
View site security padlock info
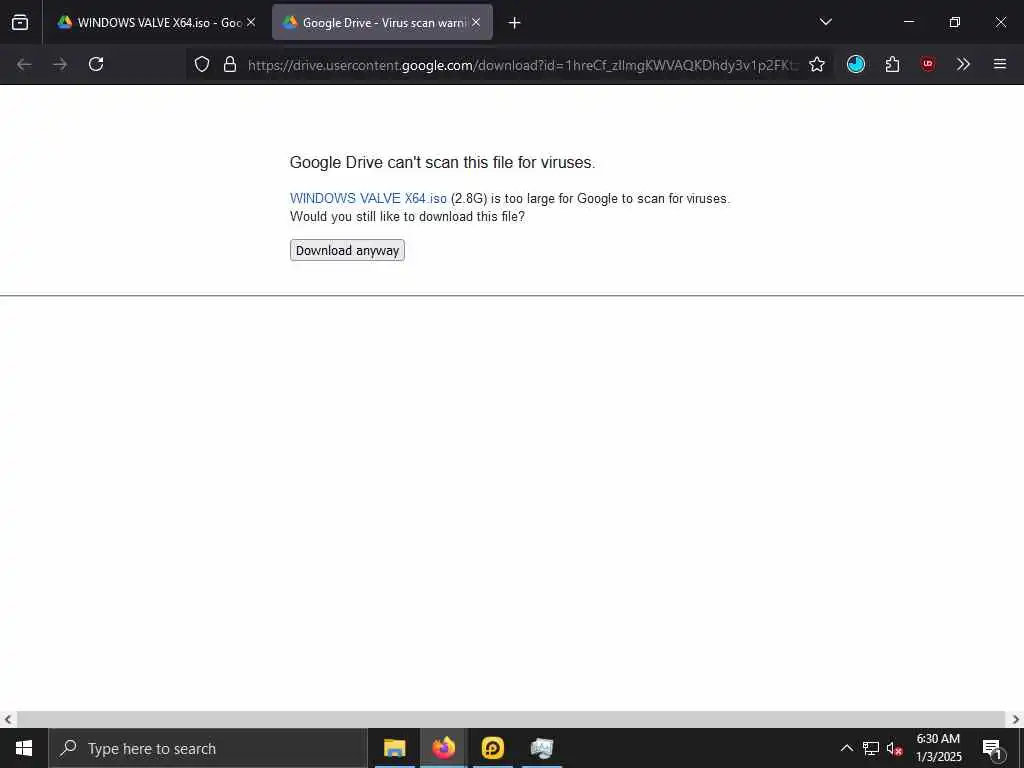coord(230,64)
